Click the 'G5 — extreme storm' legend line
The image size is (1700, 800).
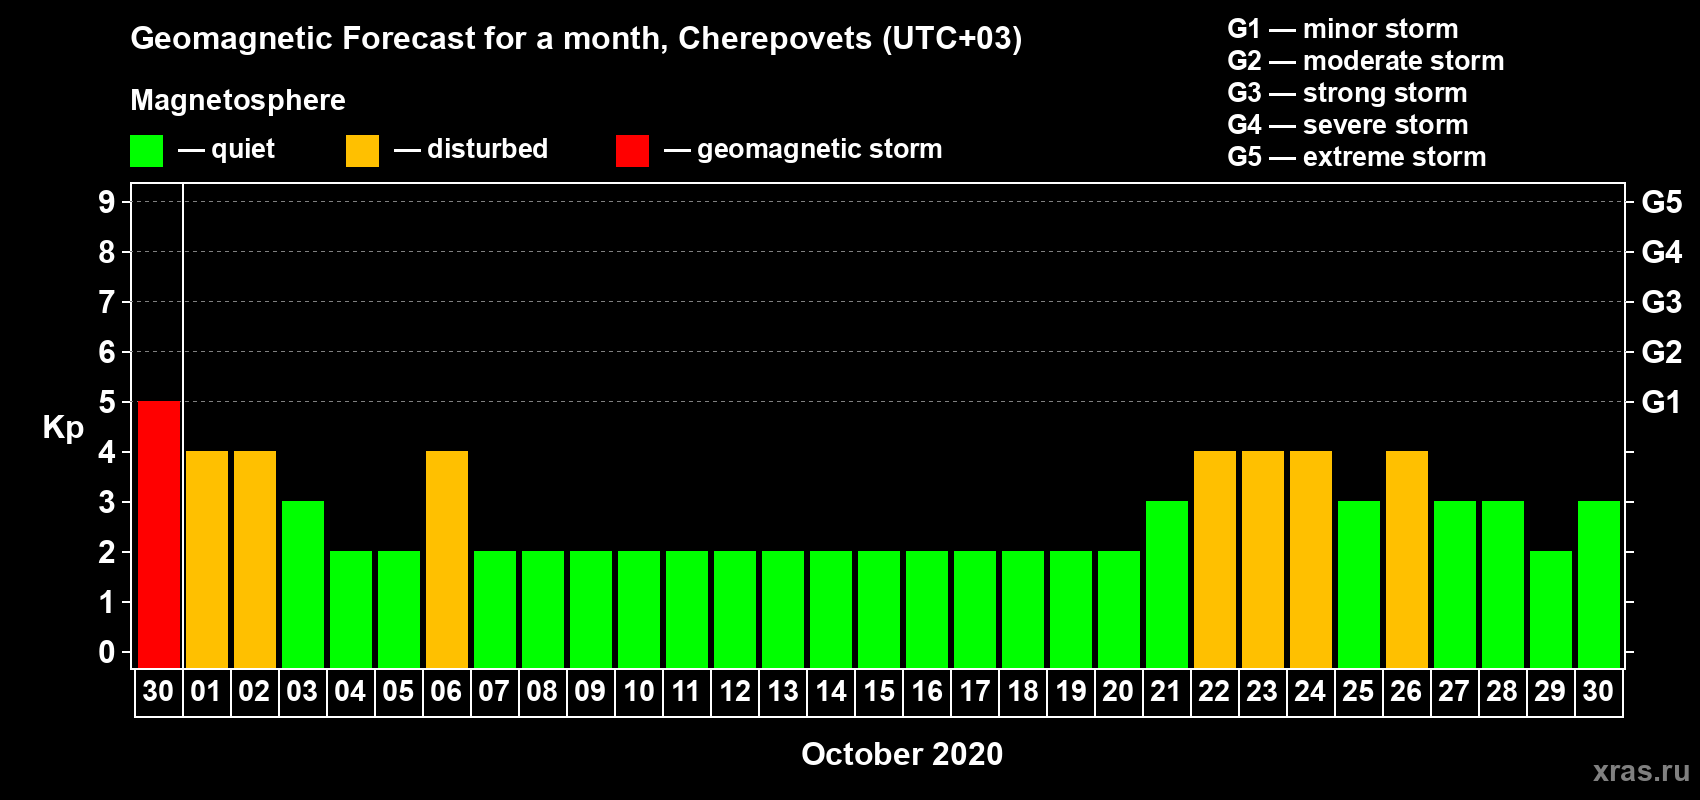click(1357, 157)
